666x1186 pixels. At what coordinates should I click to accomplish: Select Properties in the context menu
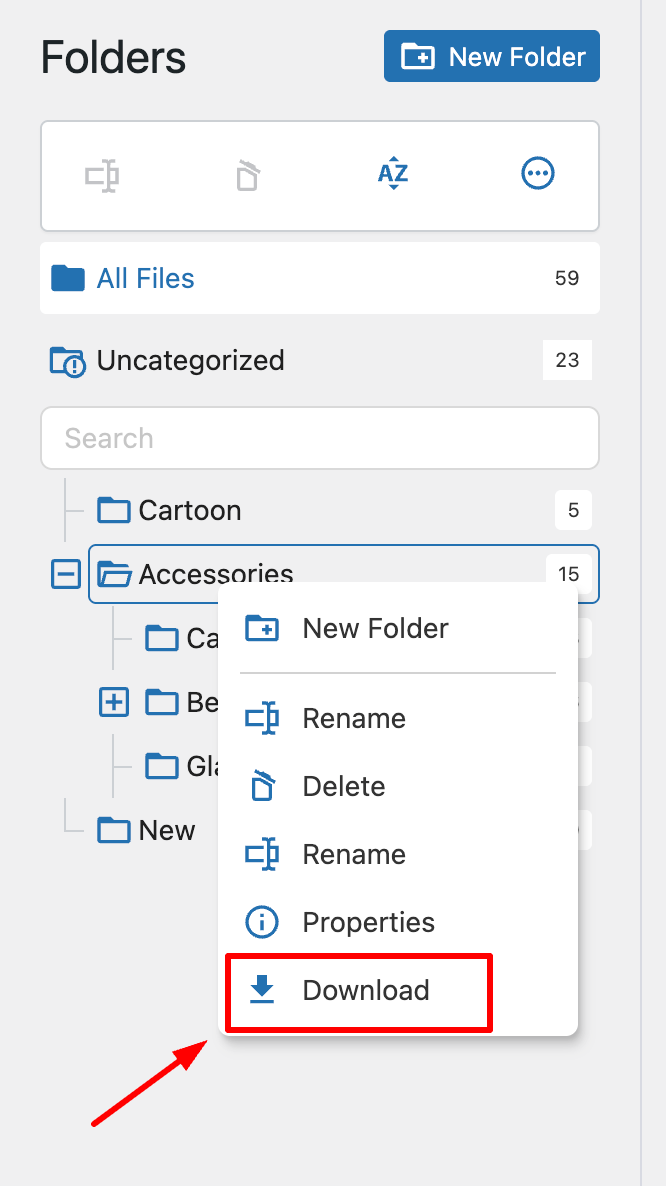[369, 922]
